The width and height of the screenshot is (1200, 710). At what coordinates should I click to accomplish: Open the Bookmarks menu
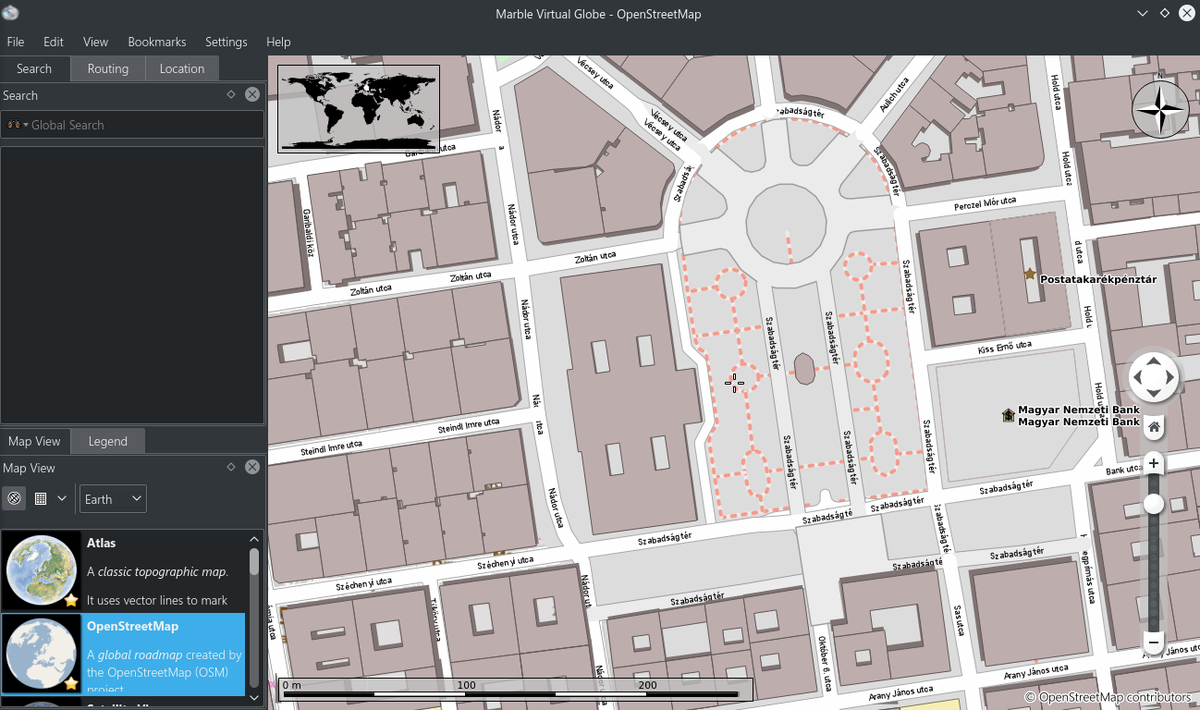(x=157, y=42)
